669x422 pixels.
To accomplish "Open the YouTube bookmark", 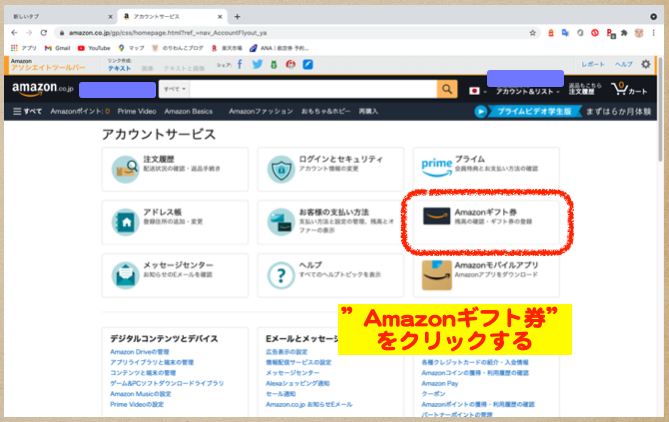I will point(94,48).
